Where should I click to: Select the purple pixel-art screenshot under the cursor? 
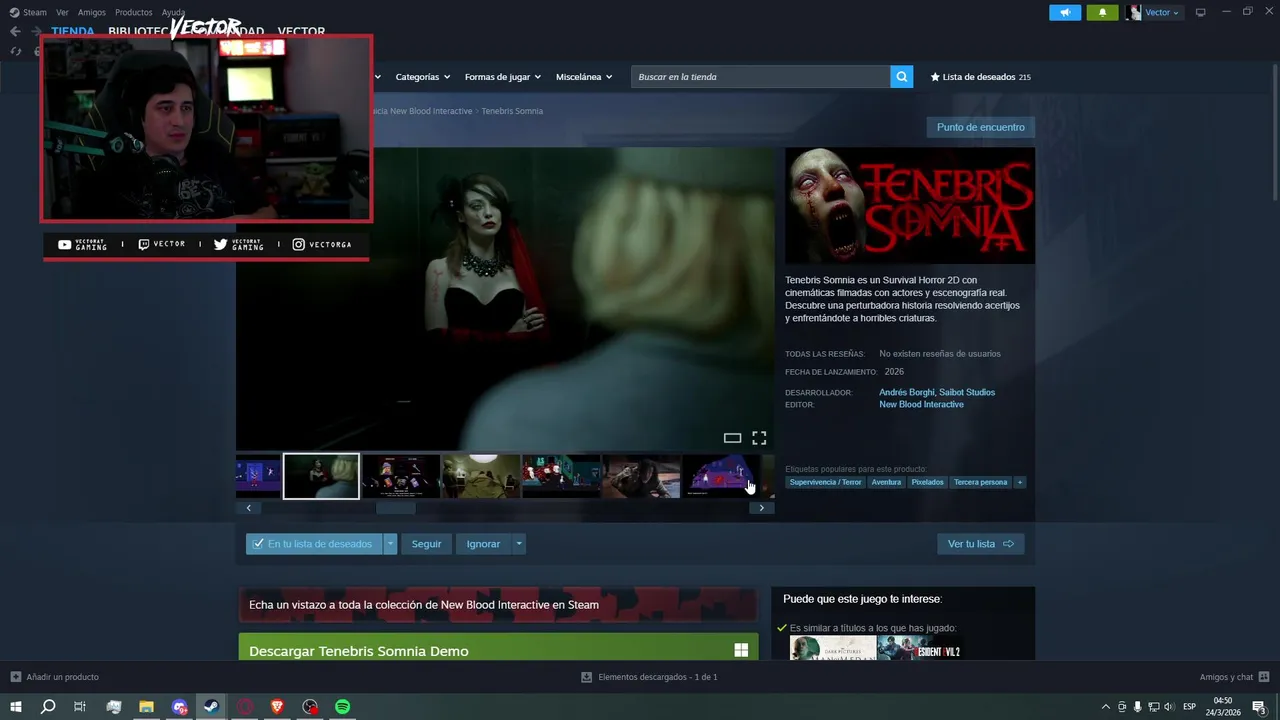(x=721, y=476)
